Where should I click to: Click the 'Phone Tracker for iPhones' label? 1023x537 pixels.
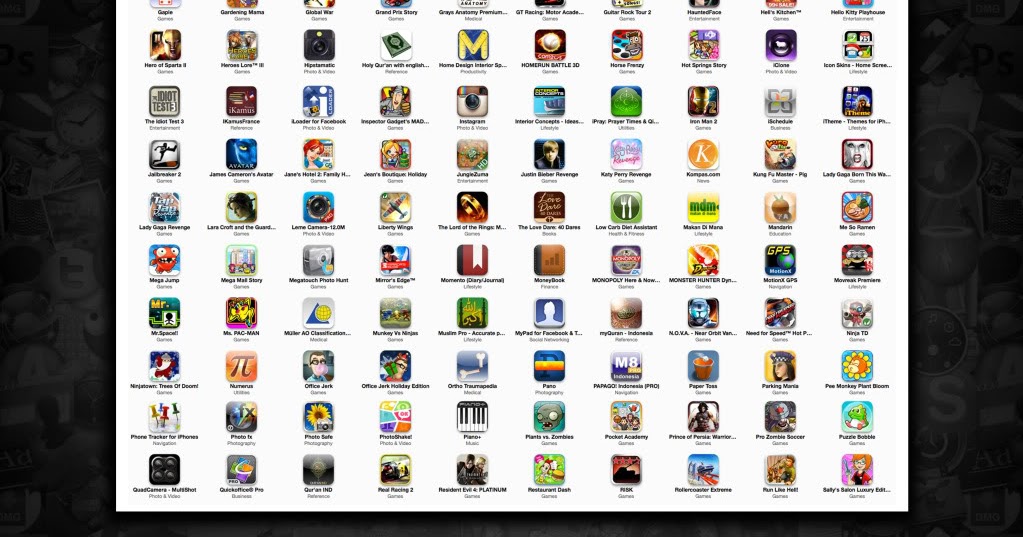coord(164,437)
